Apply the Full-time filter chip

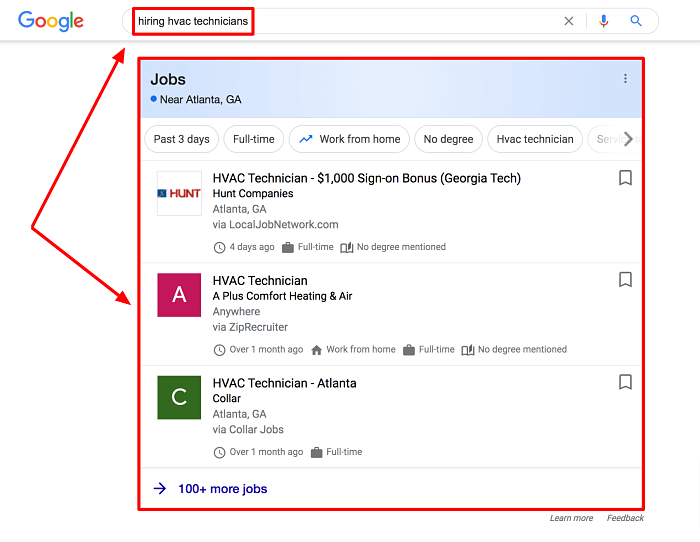click(254, 139)
